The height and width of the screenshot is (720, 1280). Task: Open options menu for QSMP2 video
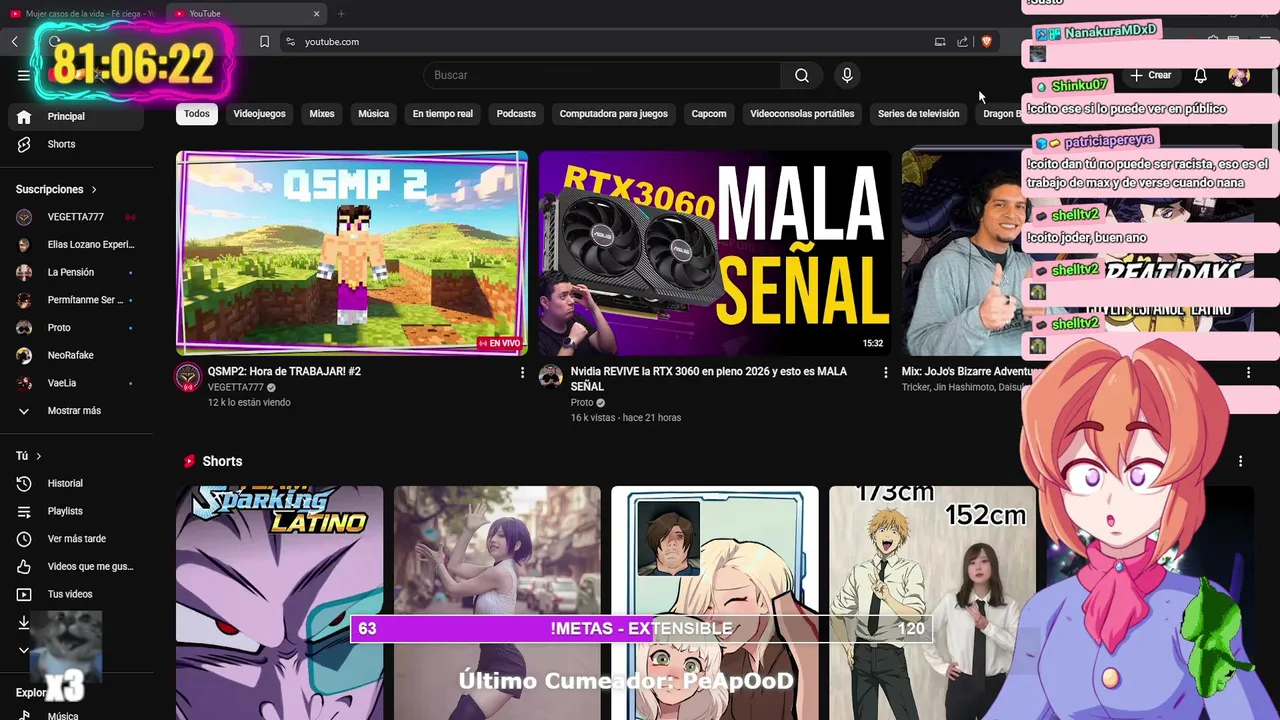click(x=522, y=372)
